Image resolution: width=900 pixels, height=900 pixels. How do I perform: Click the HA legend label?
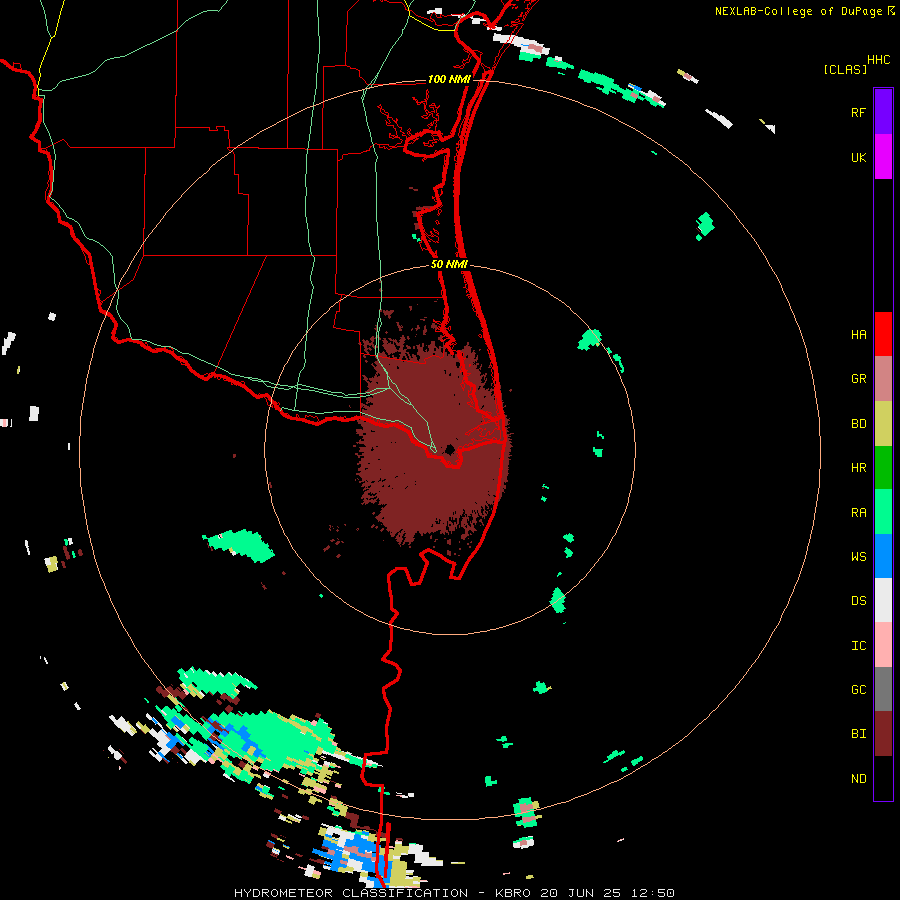858,334
